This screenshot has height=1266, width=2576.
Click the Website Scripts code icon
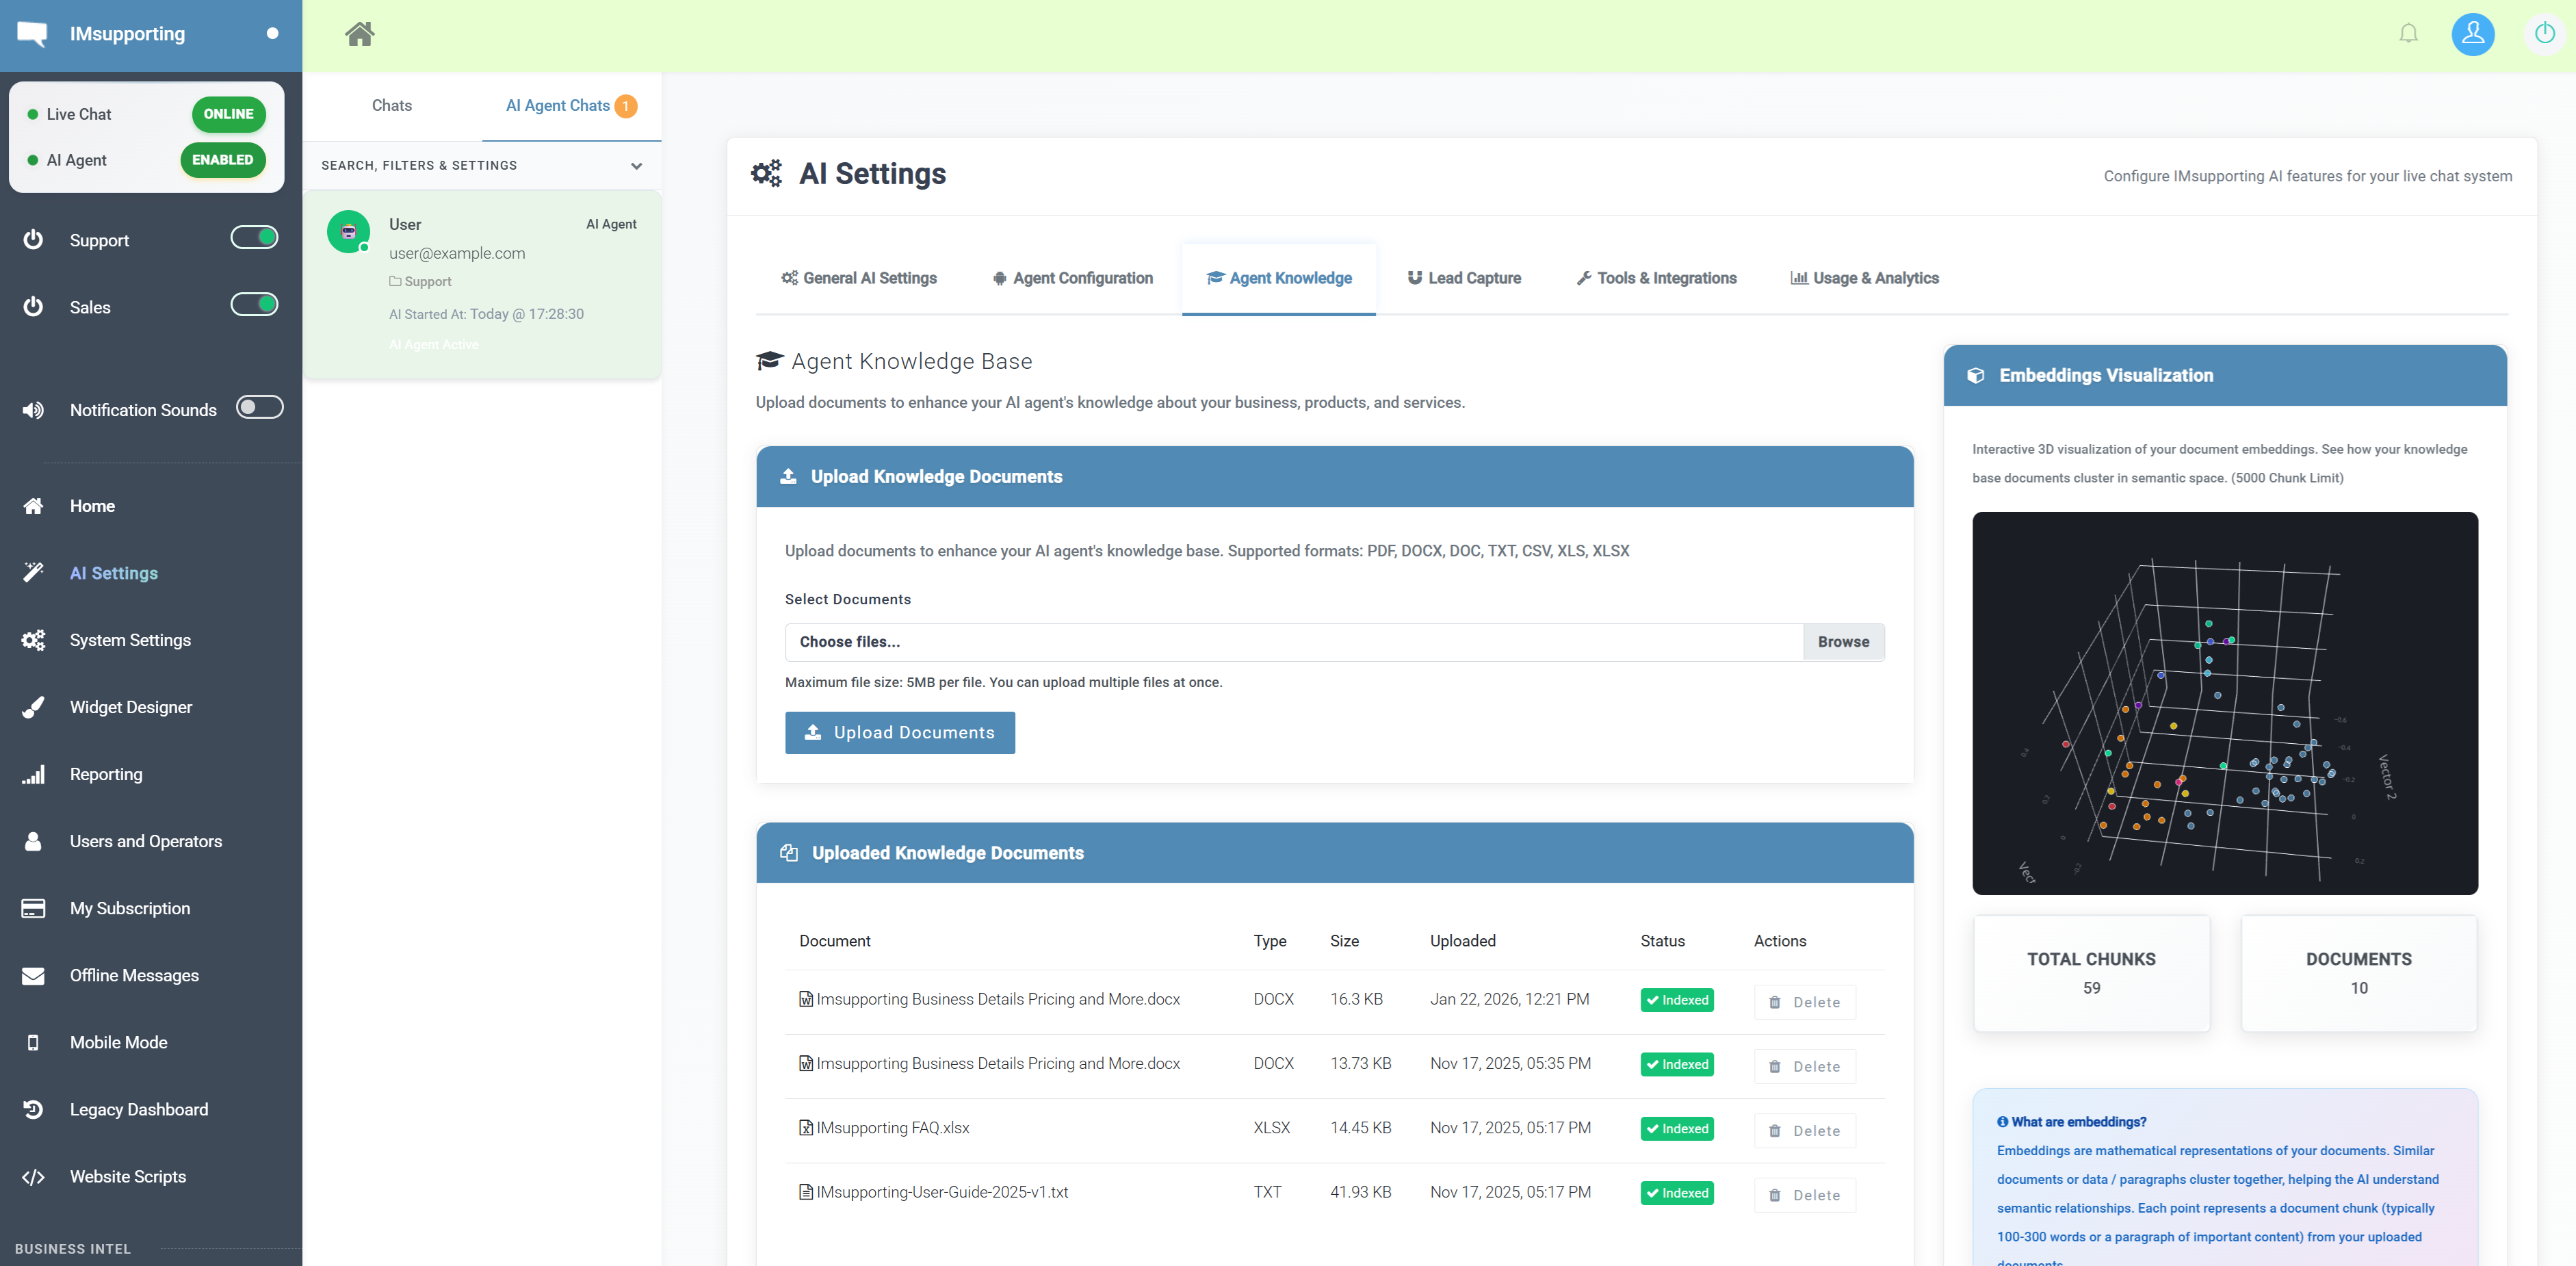point(33,1177)
